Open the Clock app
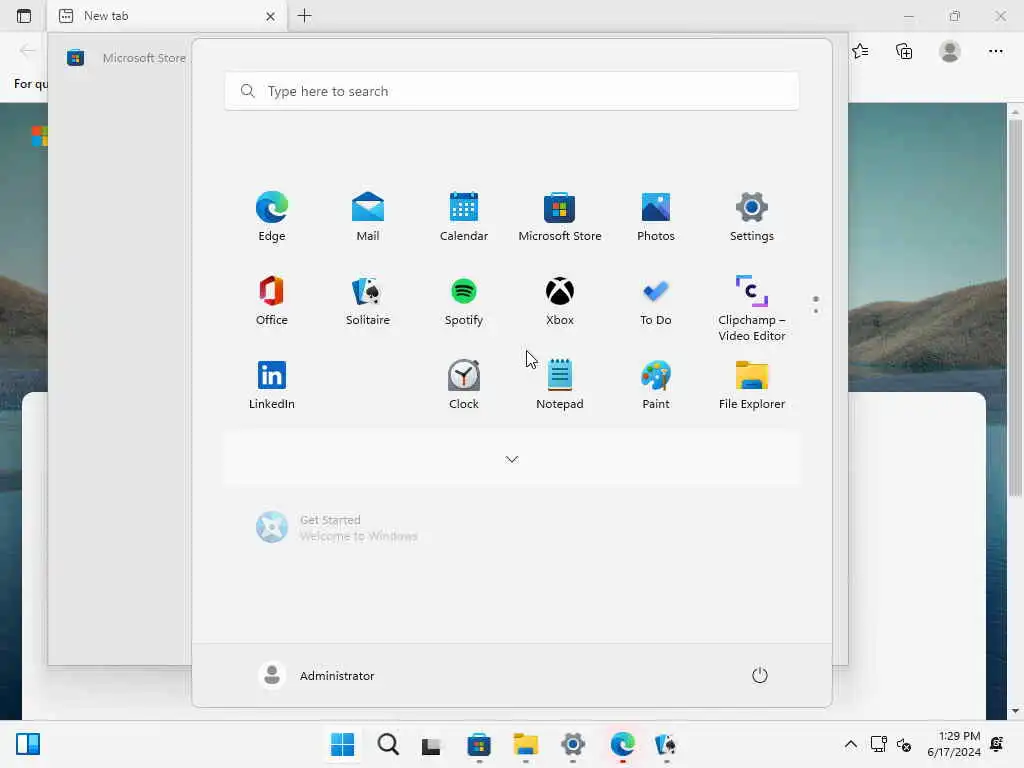Screen dimensions: 1024x768 pos(464,384)
